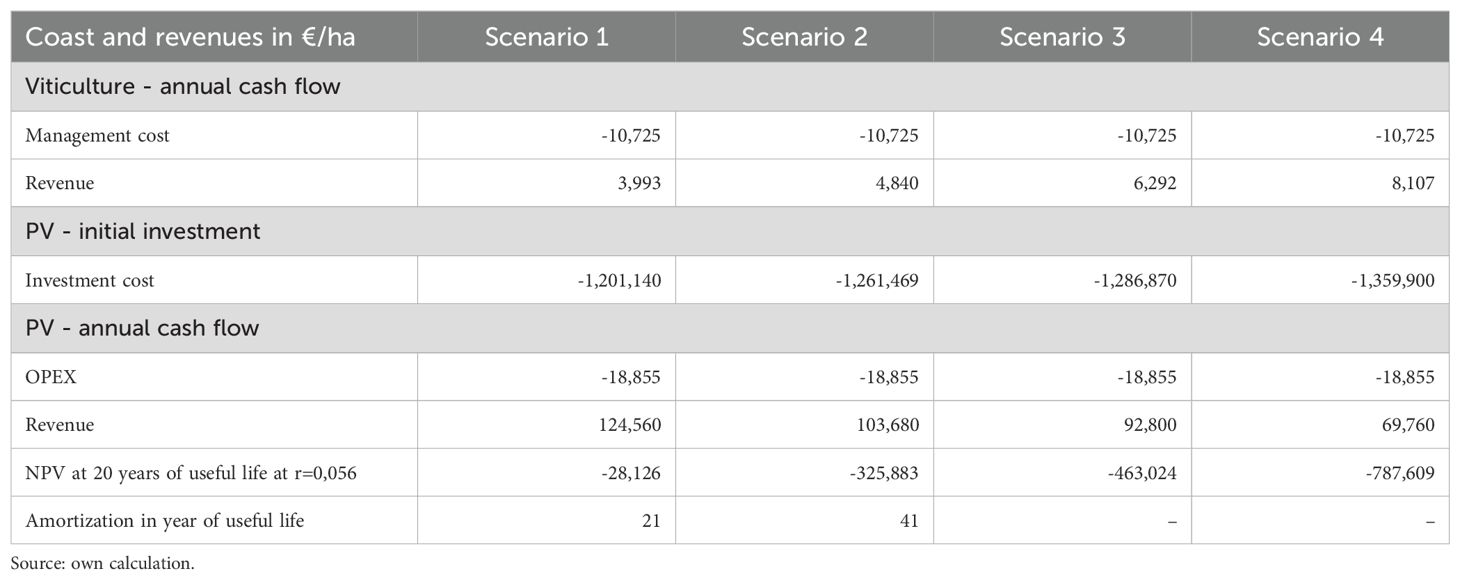Click the Scenario 1 column header
The image size is (1460, 580).
click(x=546, y=37)
